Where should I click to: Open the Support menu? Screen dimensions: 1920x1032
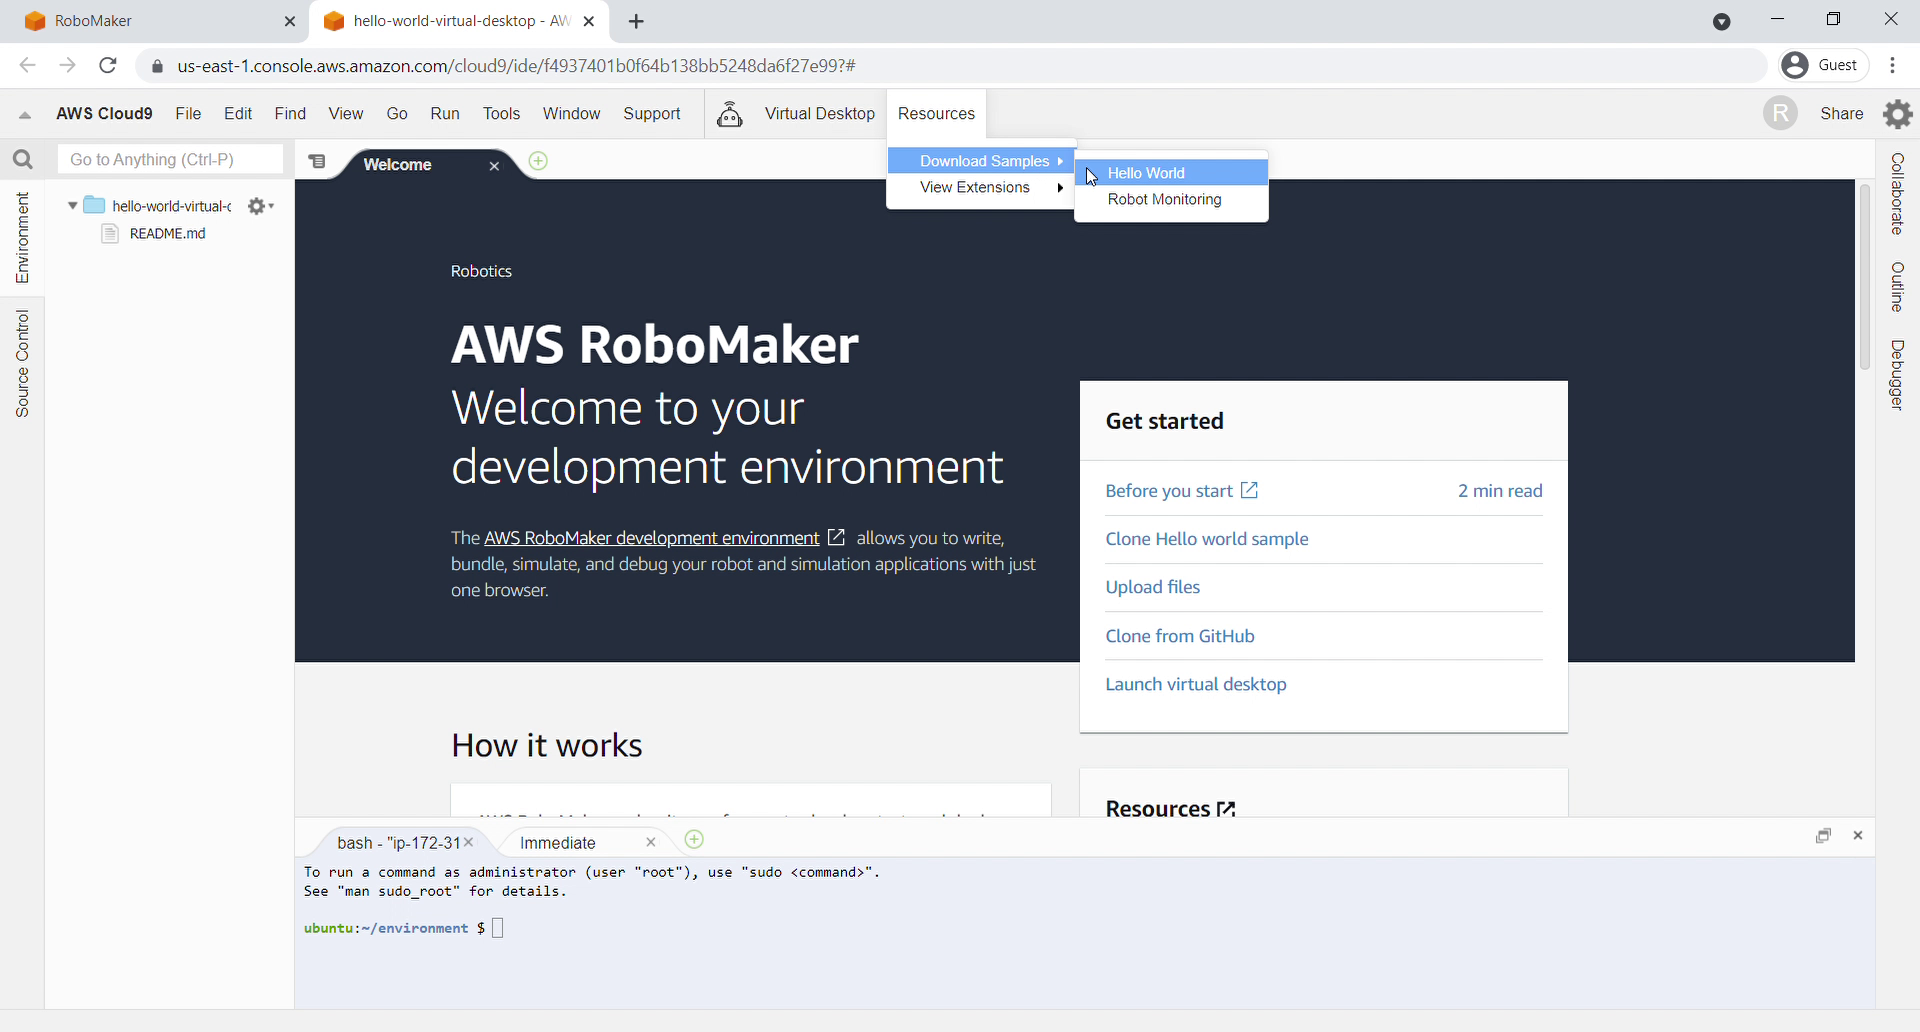click(652, 114)
